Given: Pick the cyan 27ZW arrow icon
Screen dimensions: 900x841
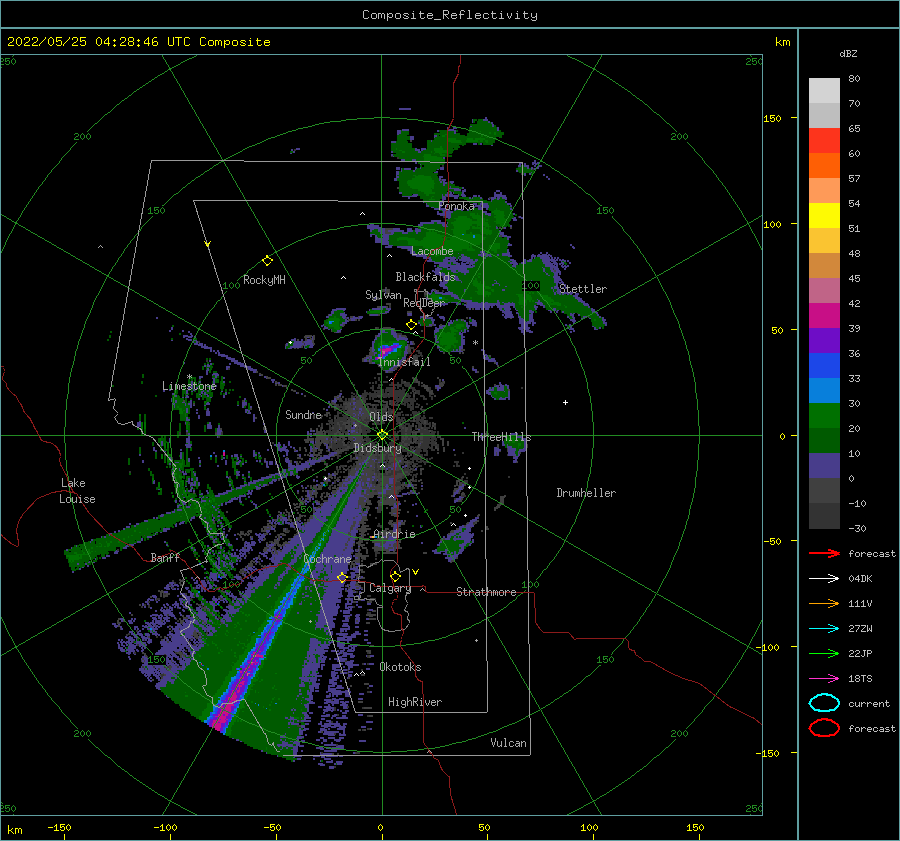Looking at the screenshot, I should point(824,629).
